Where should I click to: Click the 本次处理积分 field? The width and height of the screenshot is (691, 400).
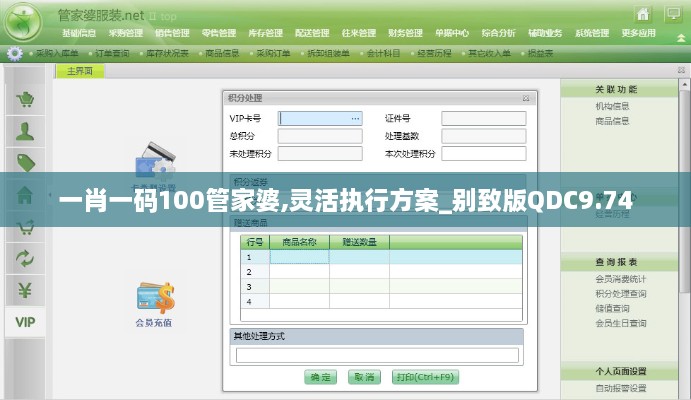click(484, 153)
